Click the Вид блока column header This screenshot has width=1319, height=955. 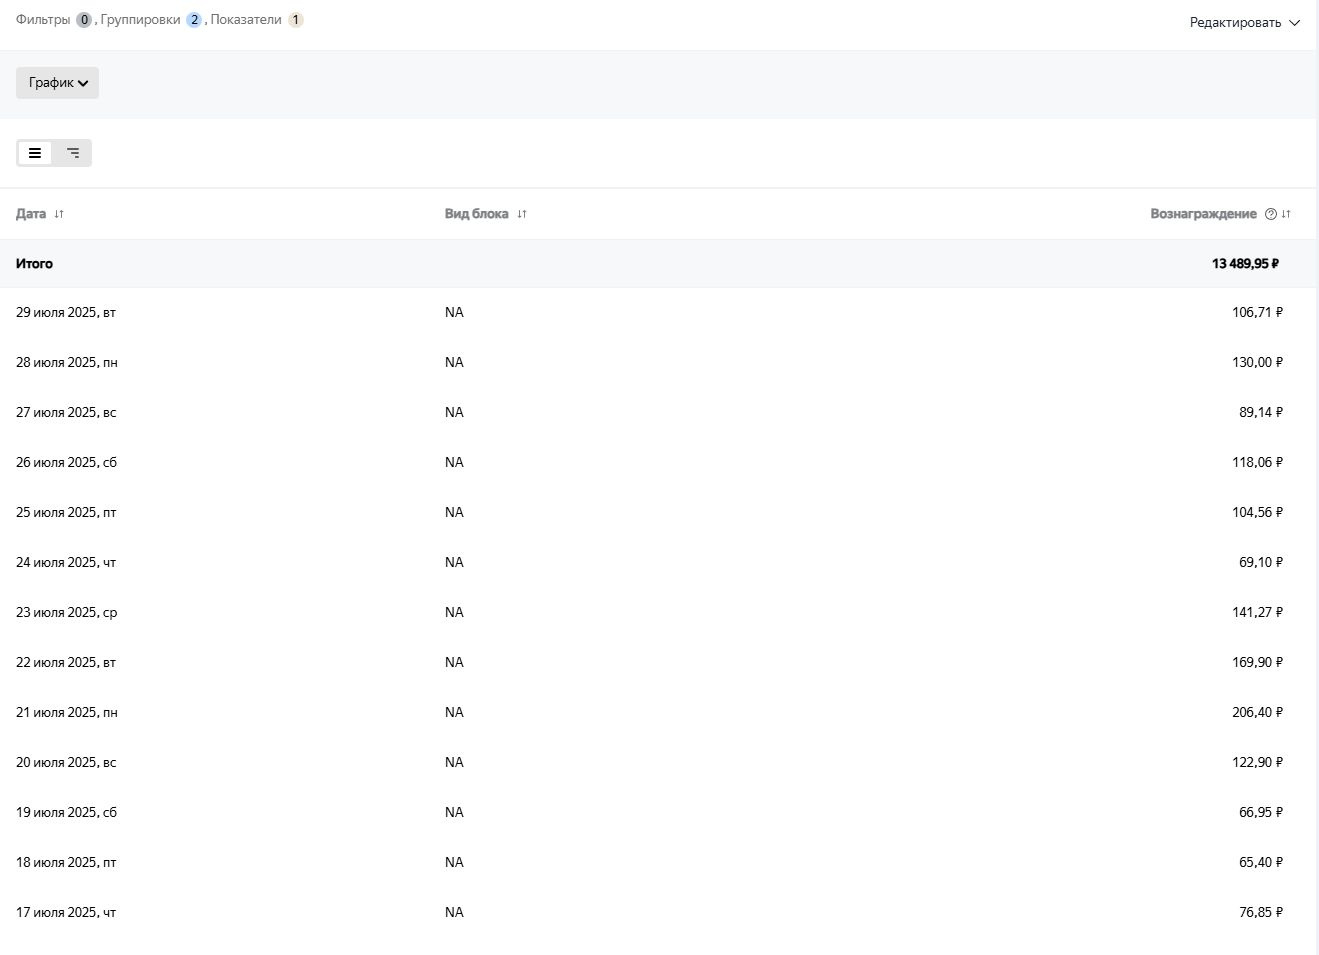(x=477, y=214)
